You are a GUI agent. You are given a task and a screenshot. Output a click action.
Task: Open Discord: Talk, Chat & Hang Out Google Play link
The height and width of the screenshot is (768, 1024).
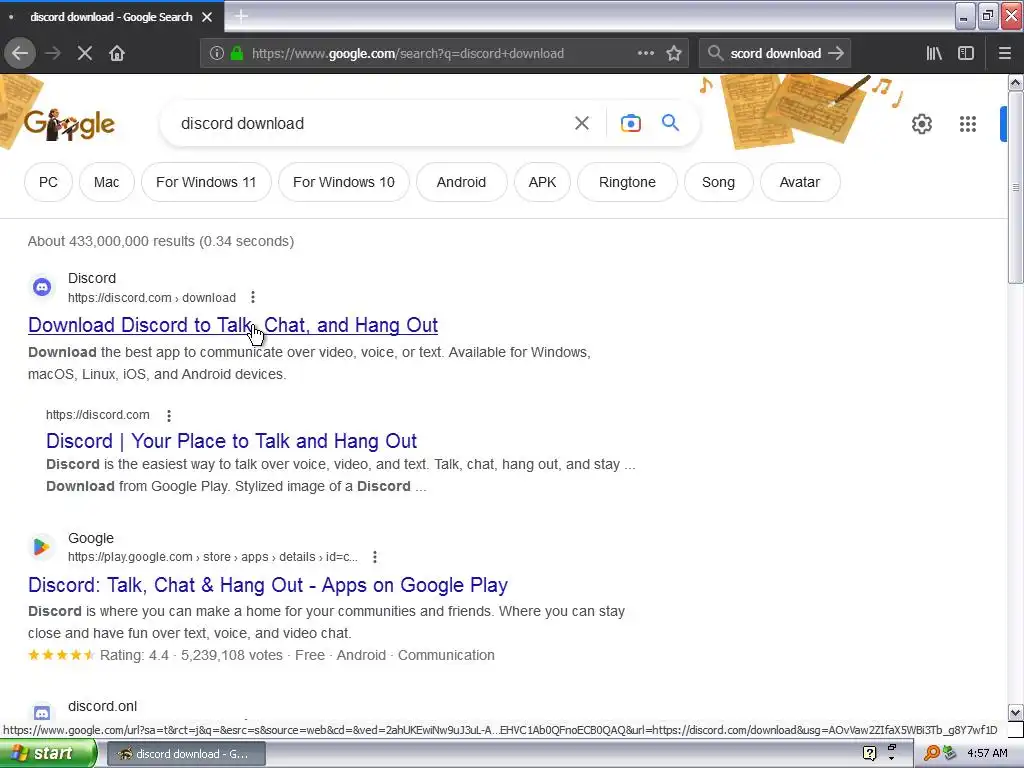[268, 585]
